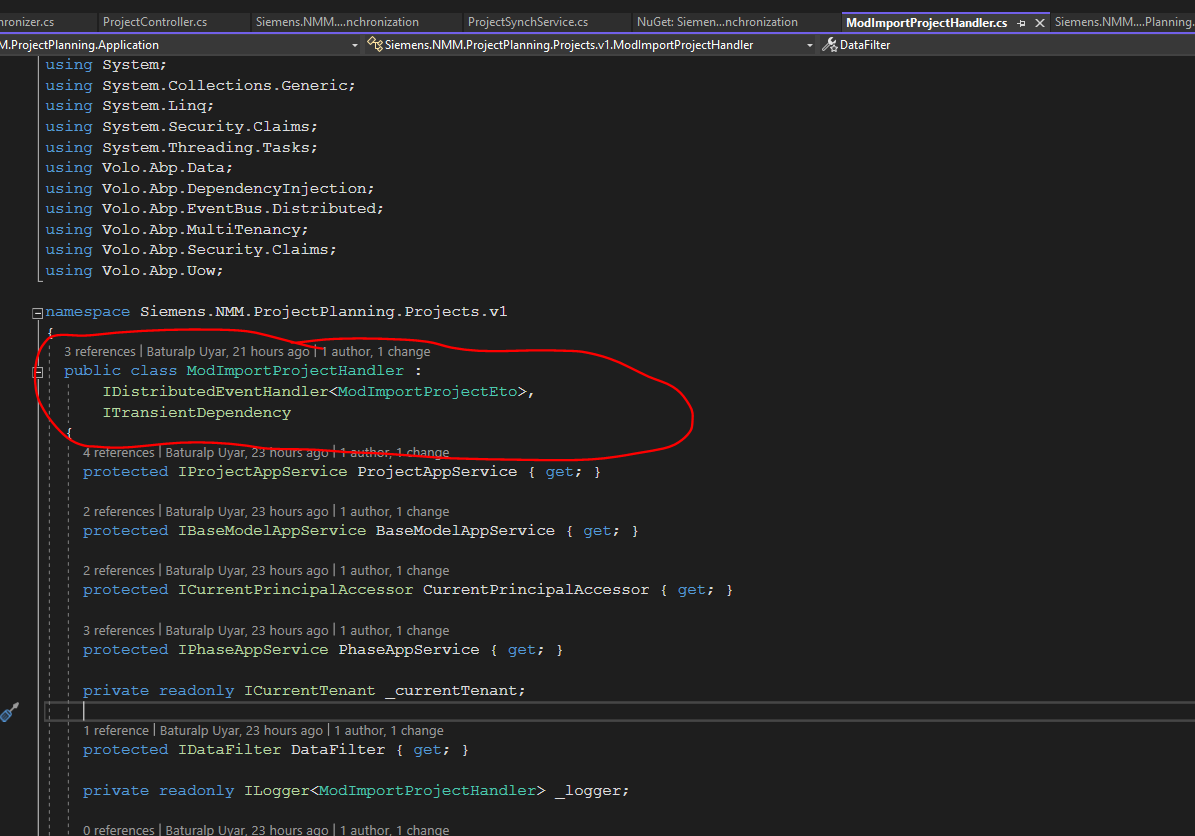Open the NuGet package manager tab
The height and width of the screenshot is (836, 1195).
717,22
